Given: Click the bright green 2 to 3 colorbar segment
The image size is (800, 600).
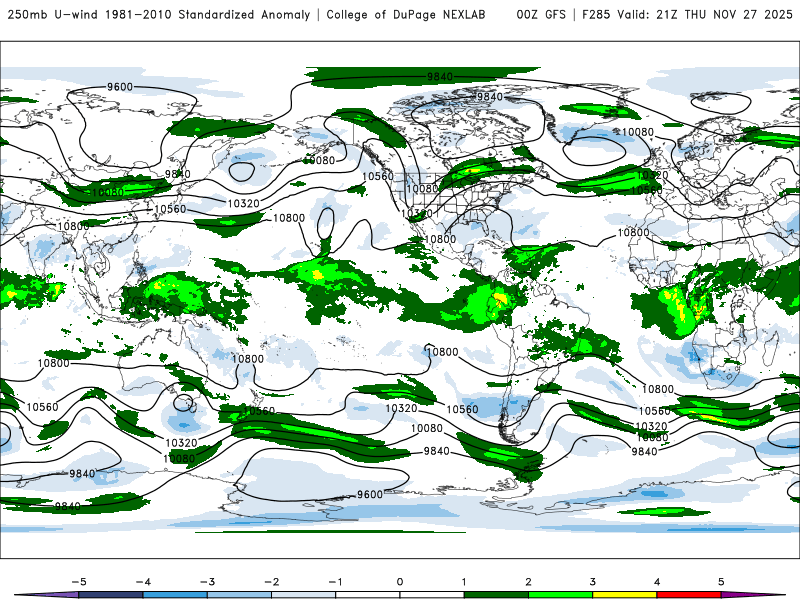Looking at the screenshot, I should pos(560,595).
